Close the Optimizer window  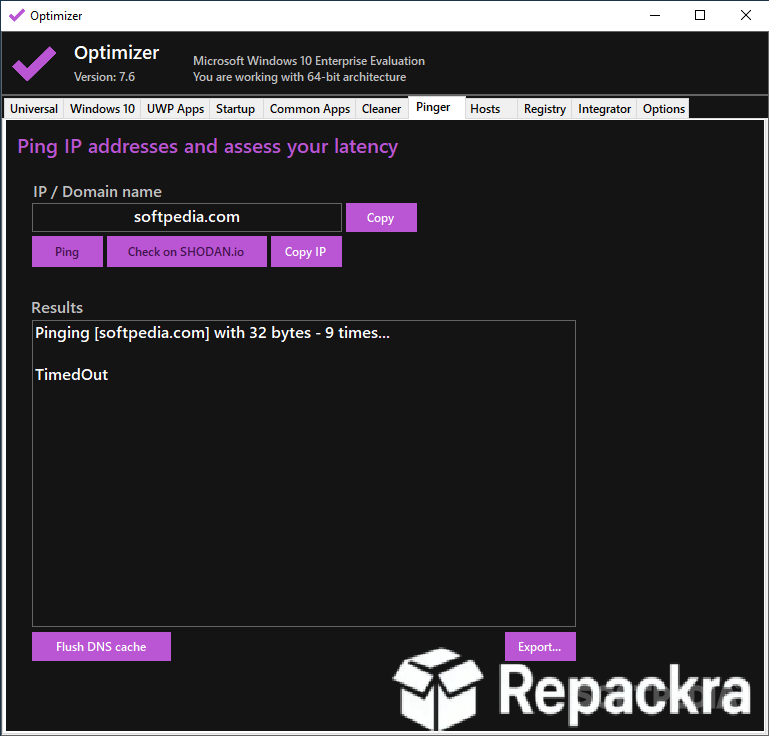[x=745, y=16]
